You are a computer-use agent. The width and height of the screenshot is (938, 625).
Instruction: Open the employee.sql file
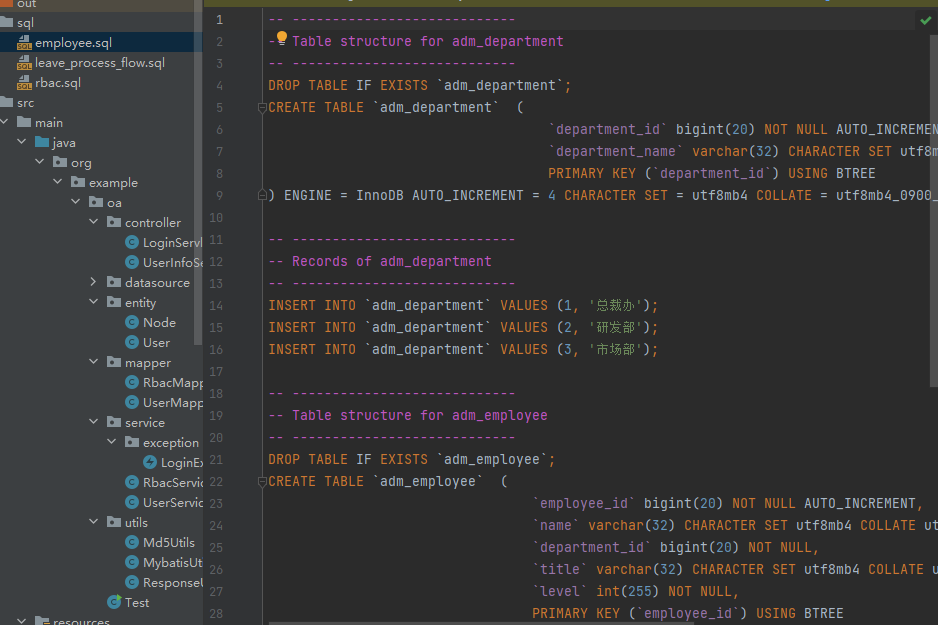73,43
